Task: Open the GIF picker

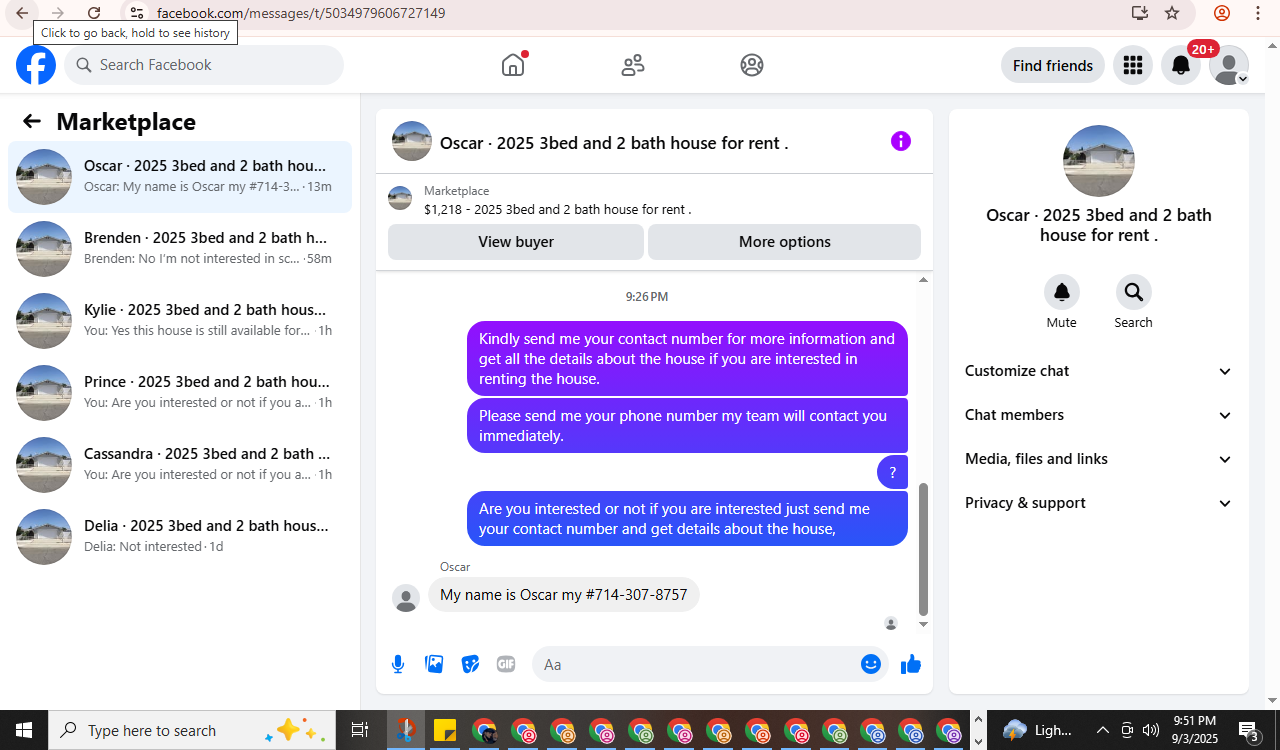Action: pyautogui.click(x=506, y=664)
